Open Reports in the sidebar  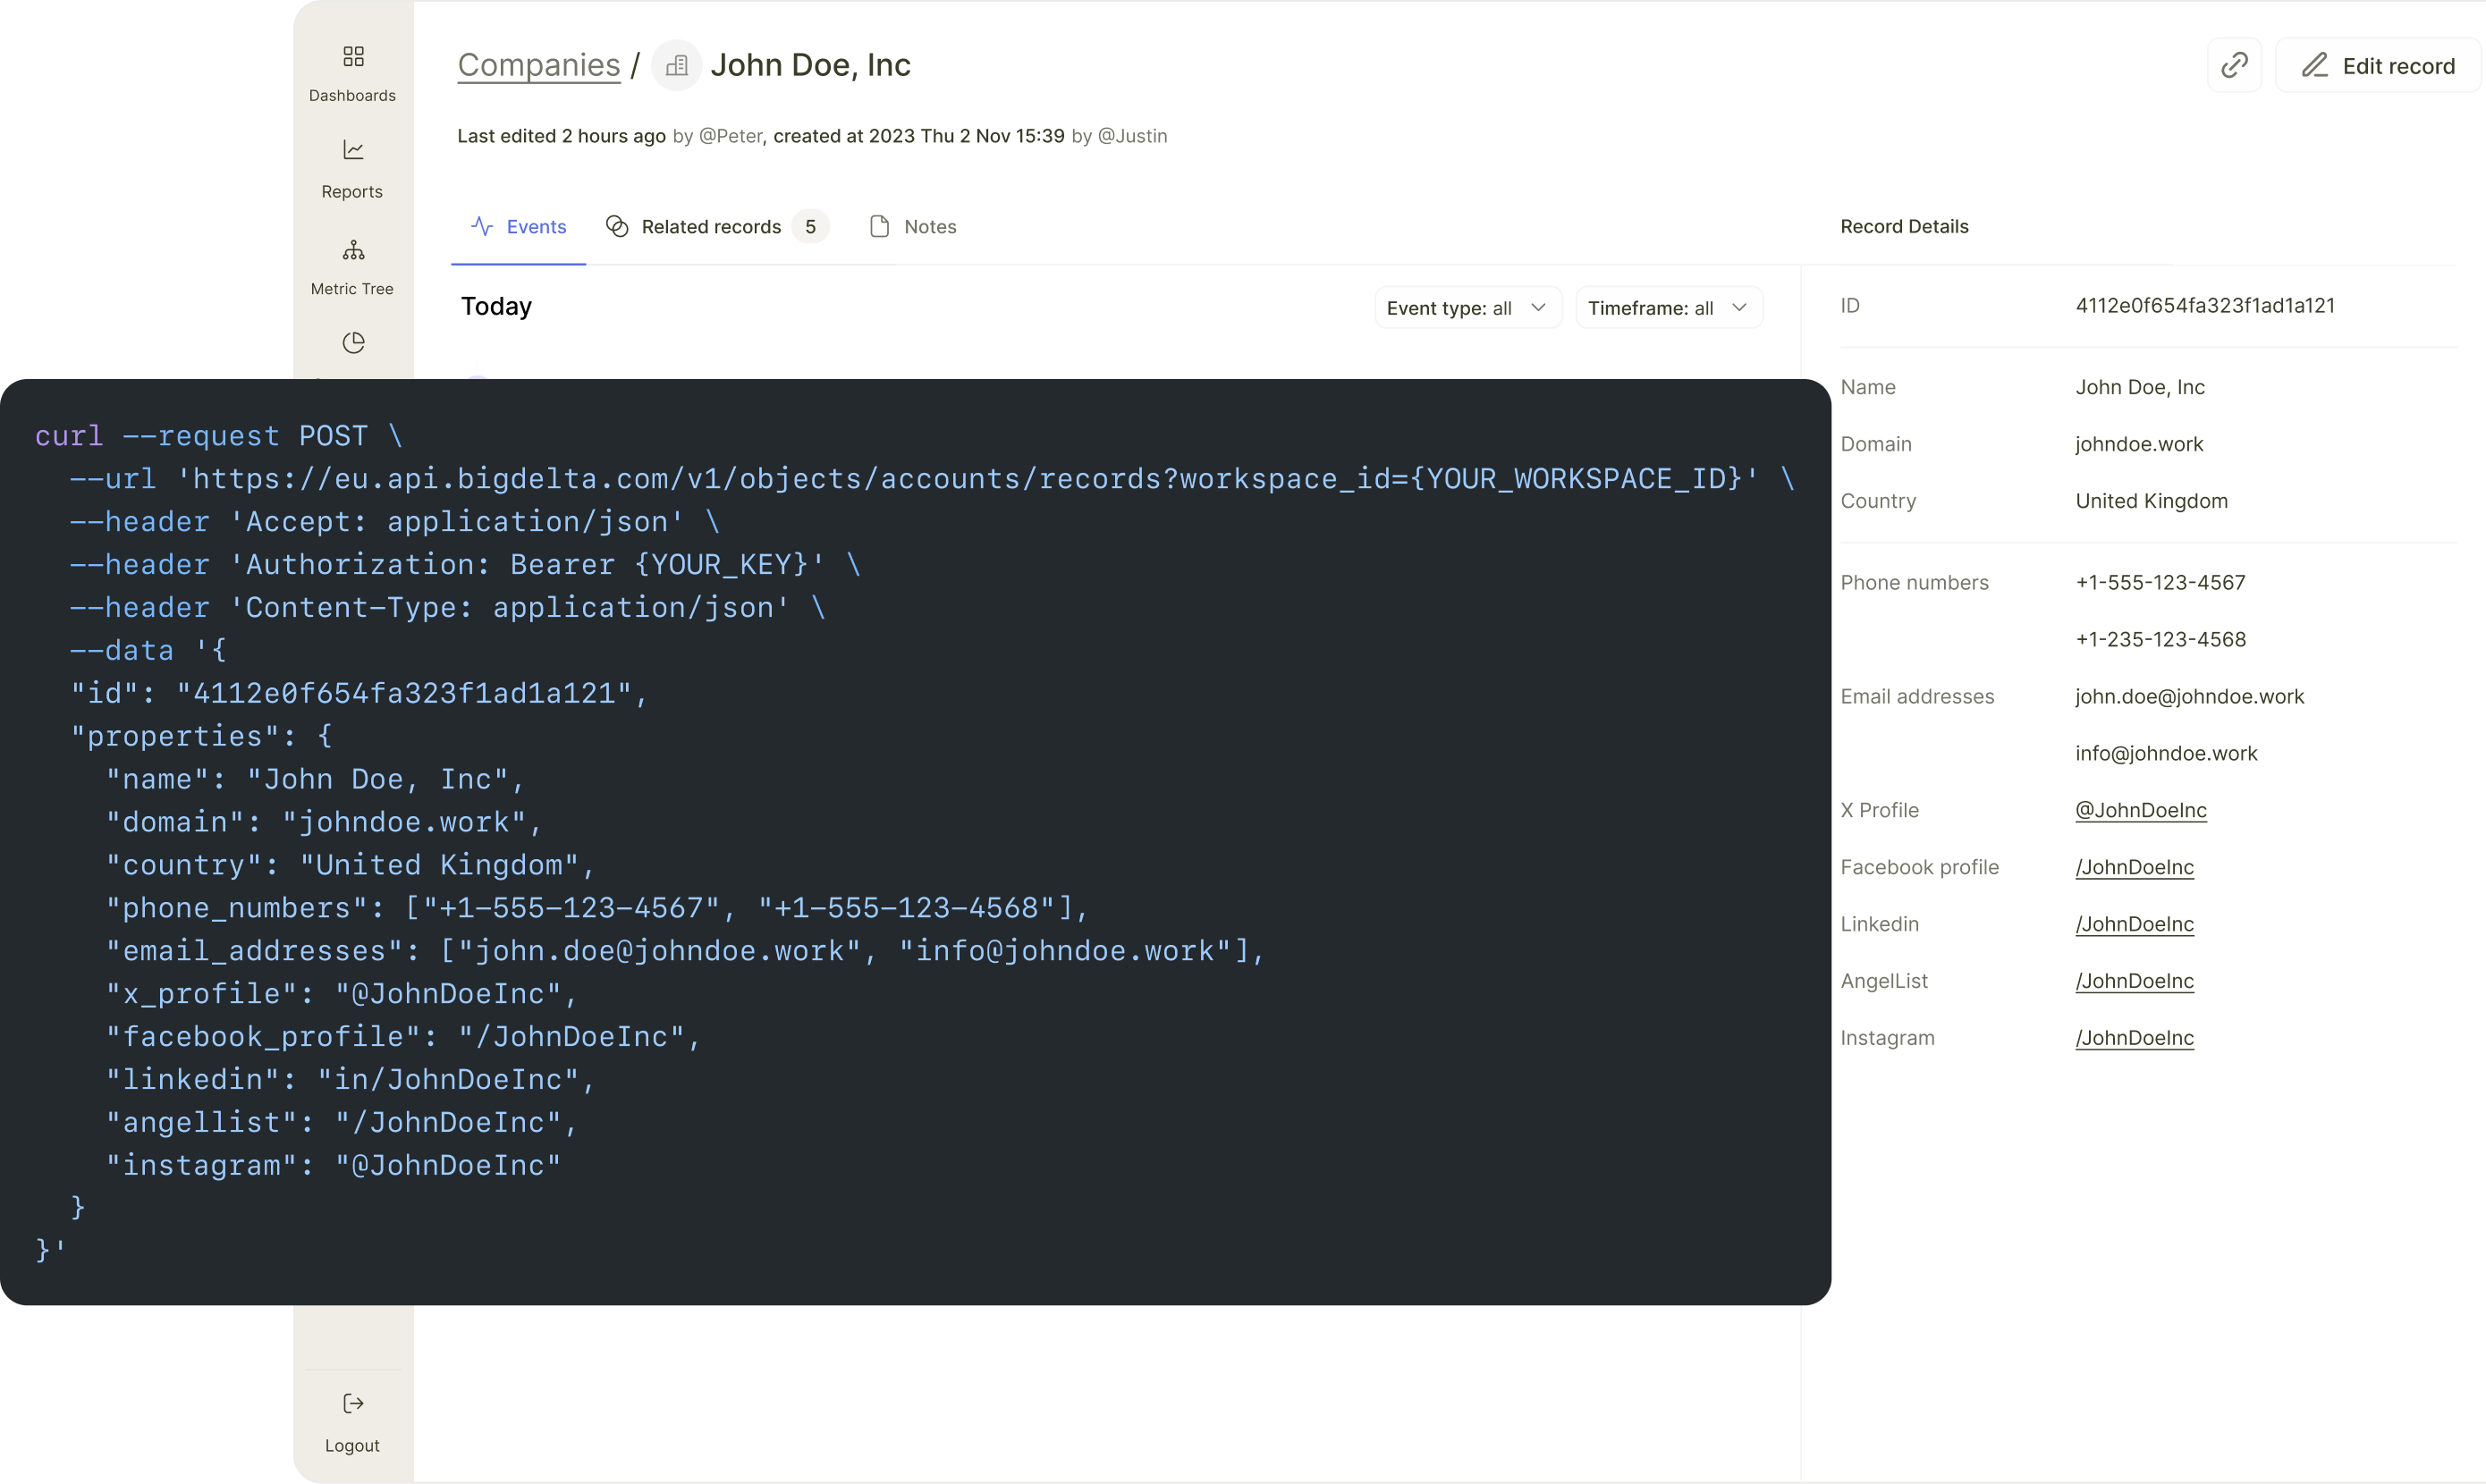click(x=353, y=168)
